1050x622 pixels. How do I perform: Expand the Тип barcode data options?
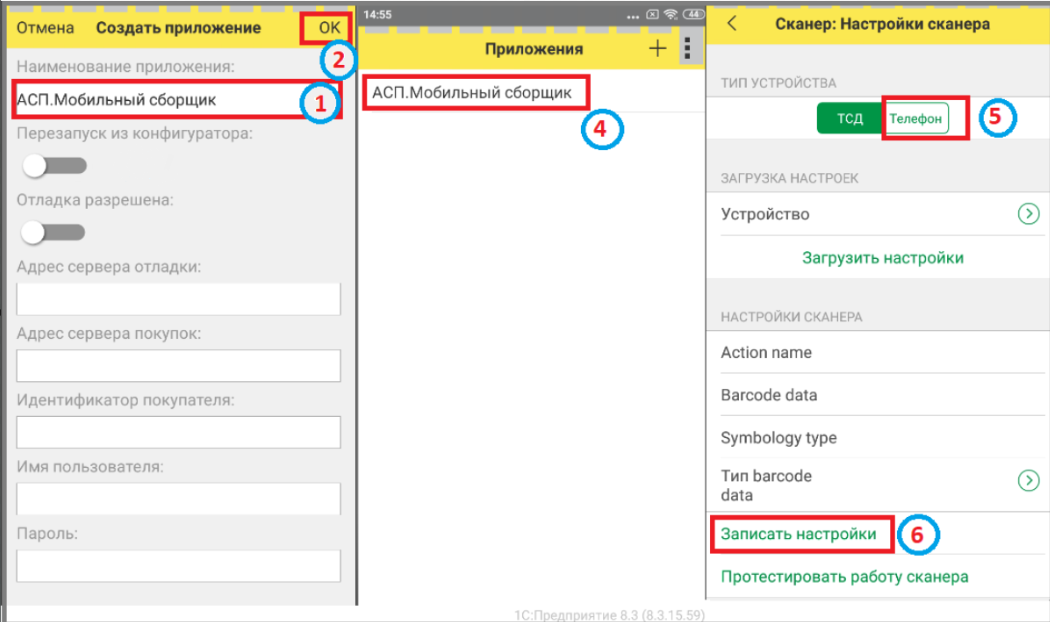pos(1029,480)
